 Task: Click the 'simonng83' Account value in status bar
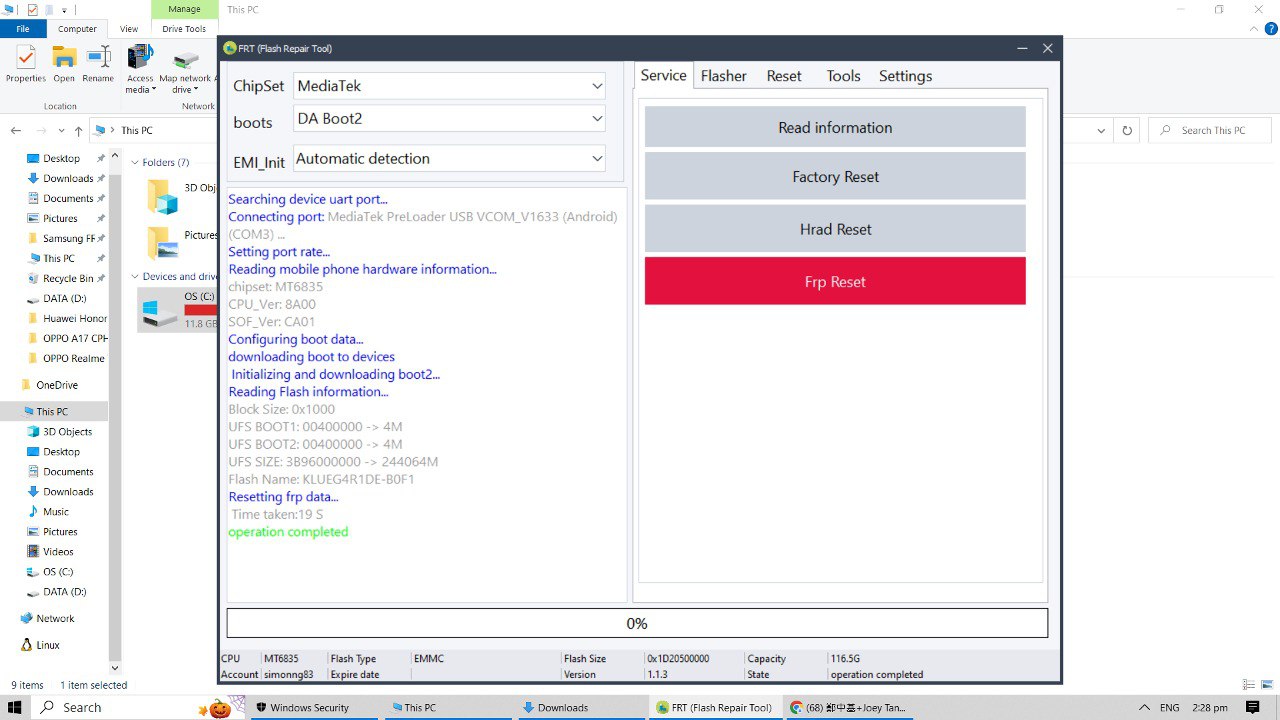[288, 675]
